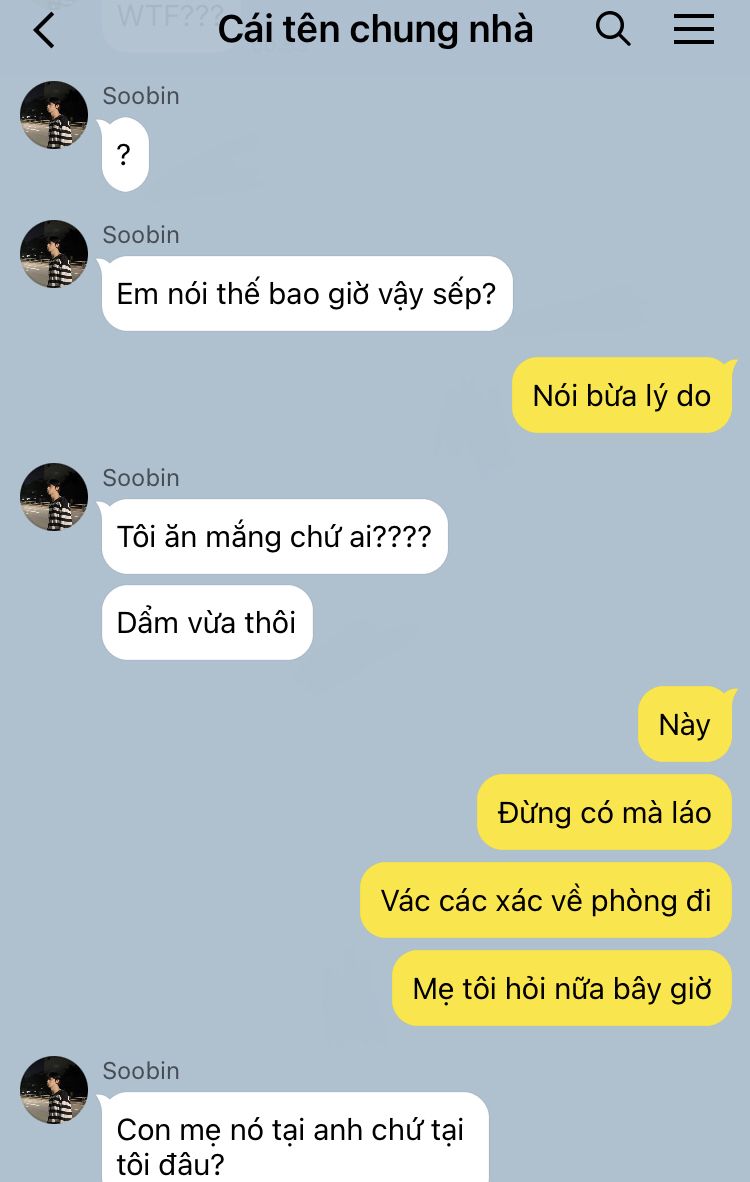750x1182 pixels.
Task: Tap Soobin's avatar next to "Em nói thế"
Action: pyautogui.click(x=54, y=254)
